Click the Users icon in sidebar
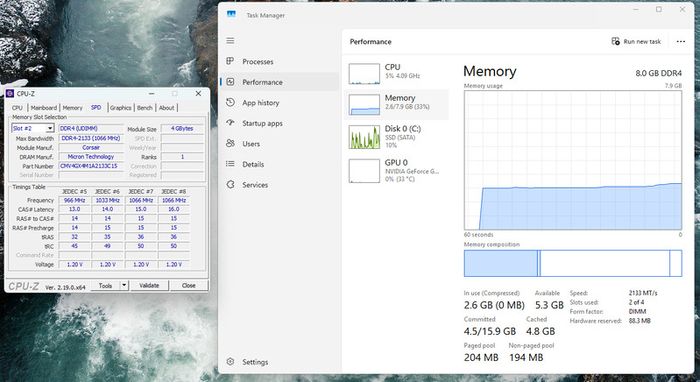The image size is (700, 382). pos(230,143)
